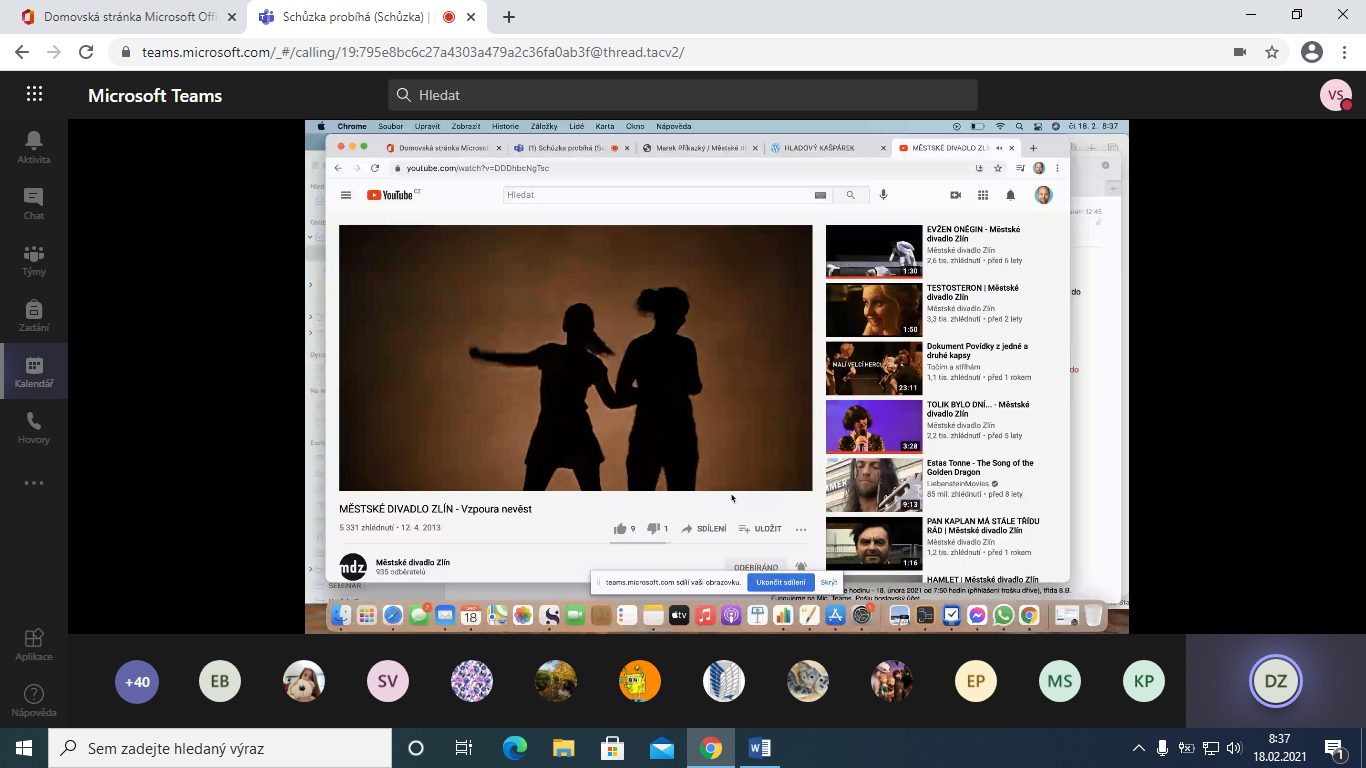Bookmark this page with star icon
This screenshot has width=1366, height=768.
point(1272,52)
